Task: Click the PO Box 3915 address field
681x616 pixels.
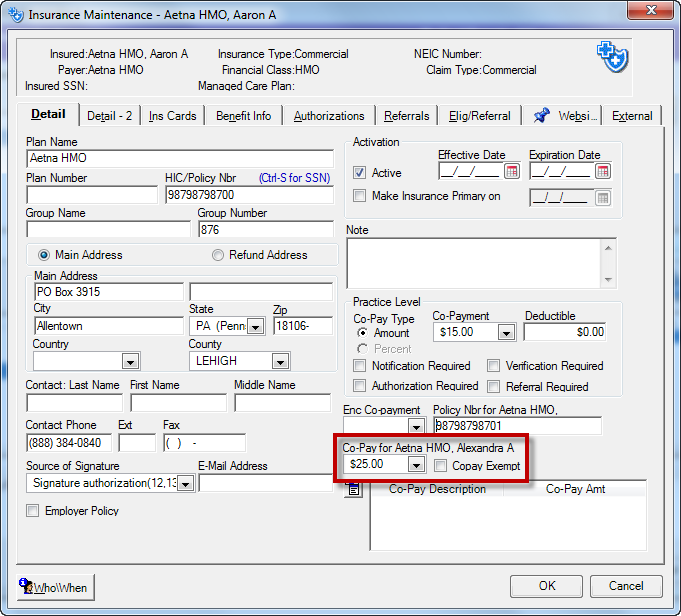Action: (x=109, y=291)
